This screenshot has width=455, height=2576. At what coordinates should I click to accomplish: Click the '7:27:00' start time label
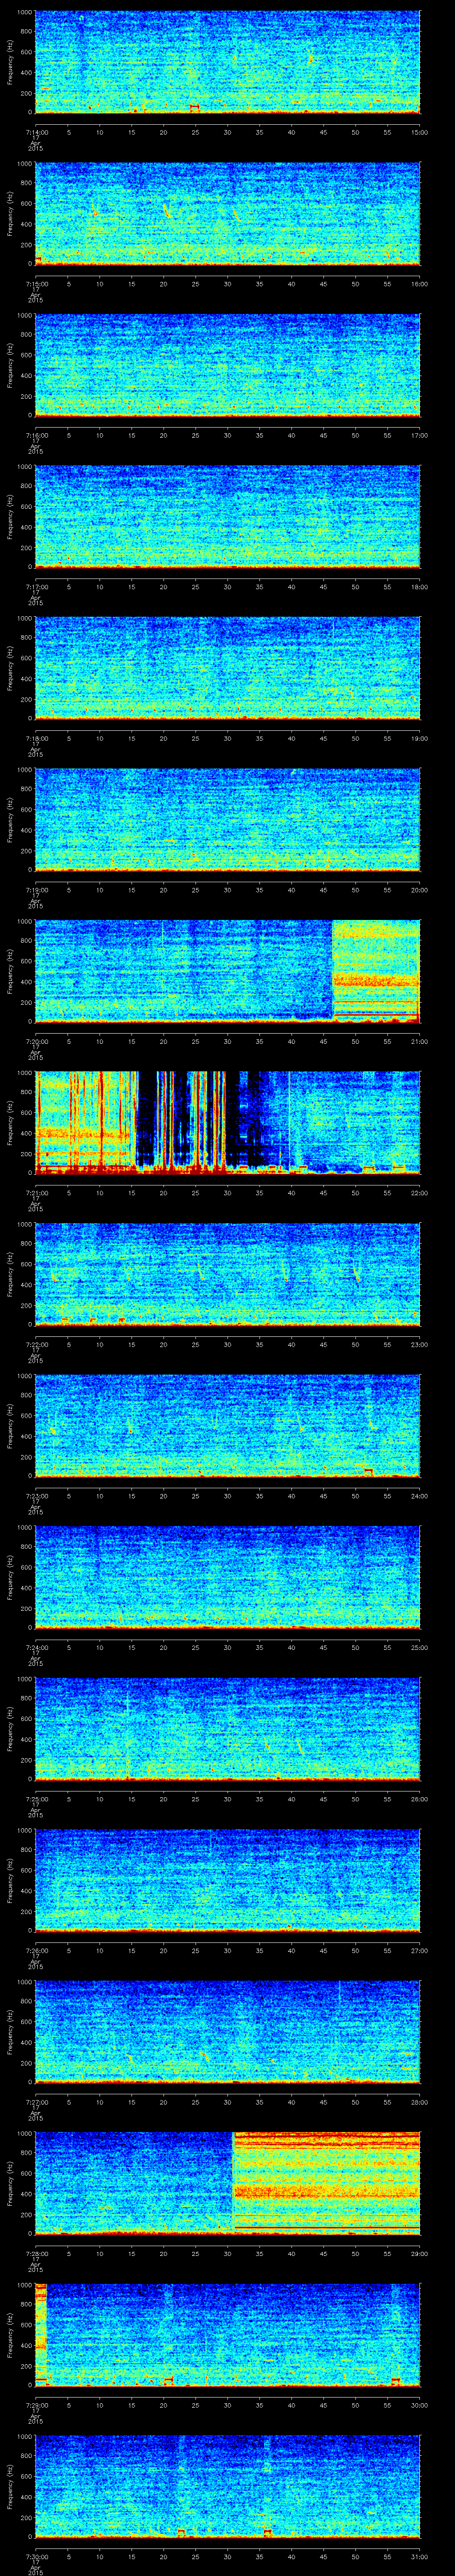click(35, 2101)
